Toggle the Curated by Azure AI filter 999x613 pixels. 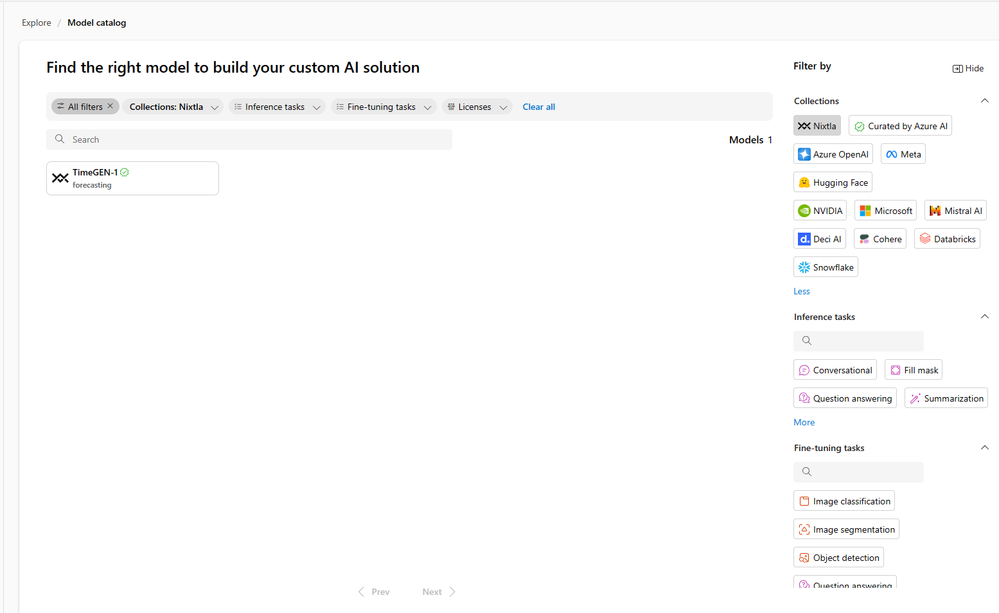tap(900, 126)
